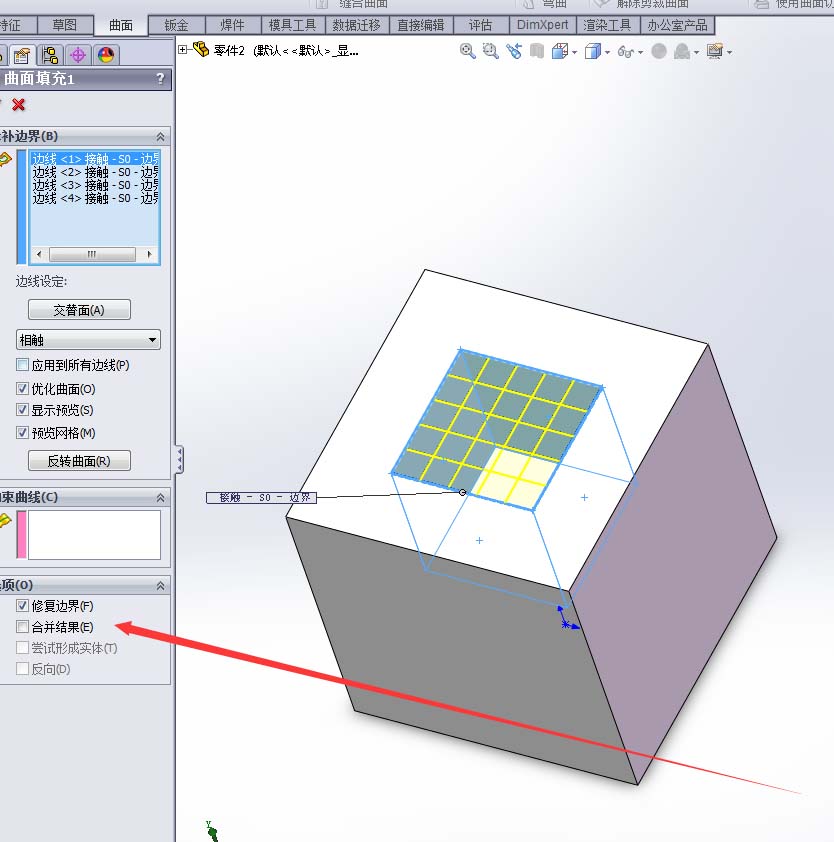Select the Zoom to Fit icon
The height and width of the screenshot is (842, 834).
pyautogui.click(x=467, y=50)
